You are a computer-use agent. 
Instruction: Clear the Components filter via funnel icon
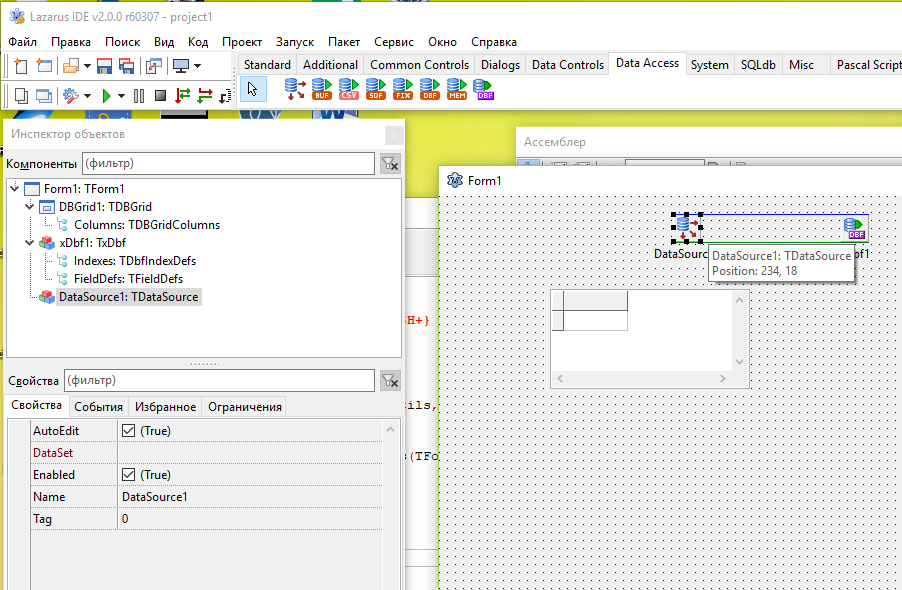coord(390,164)
